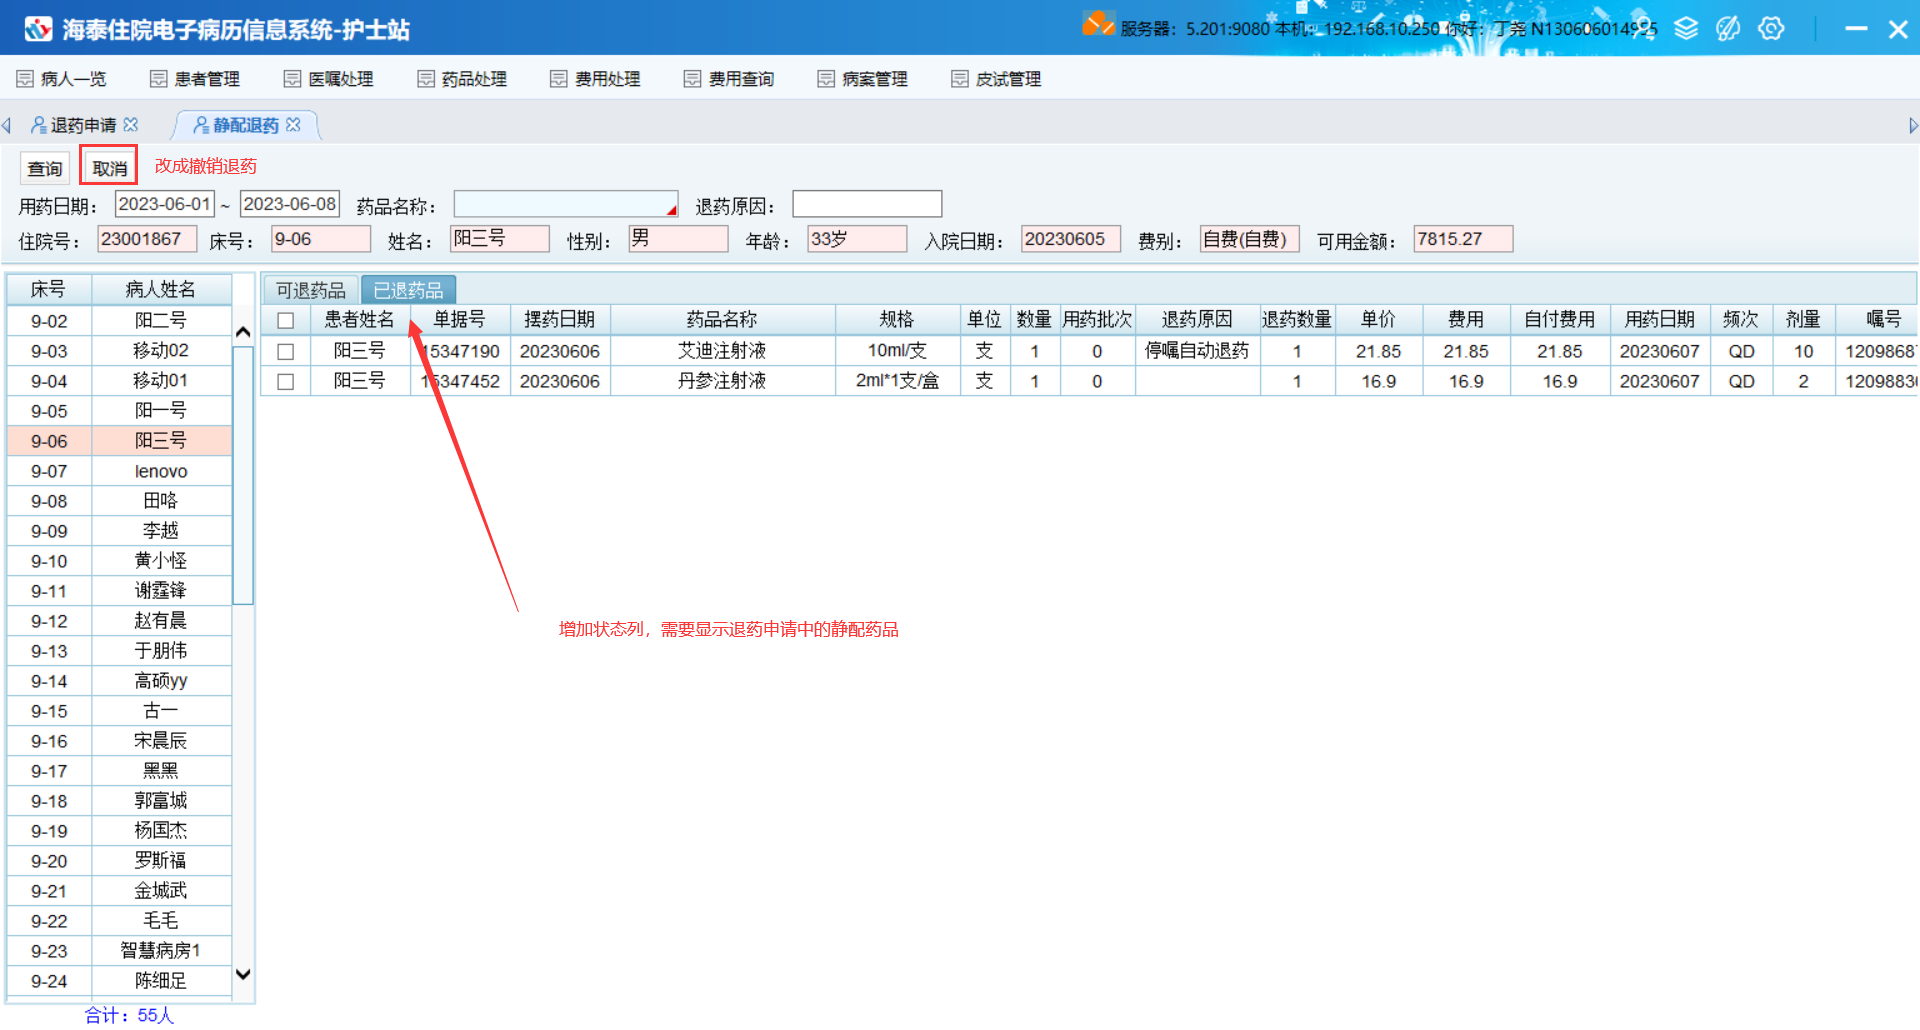The width and height of the screenshot is (1920, 1030).
Task: Open the 药品处理 menu
Action: click(462, 79)
